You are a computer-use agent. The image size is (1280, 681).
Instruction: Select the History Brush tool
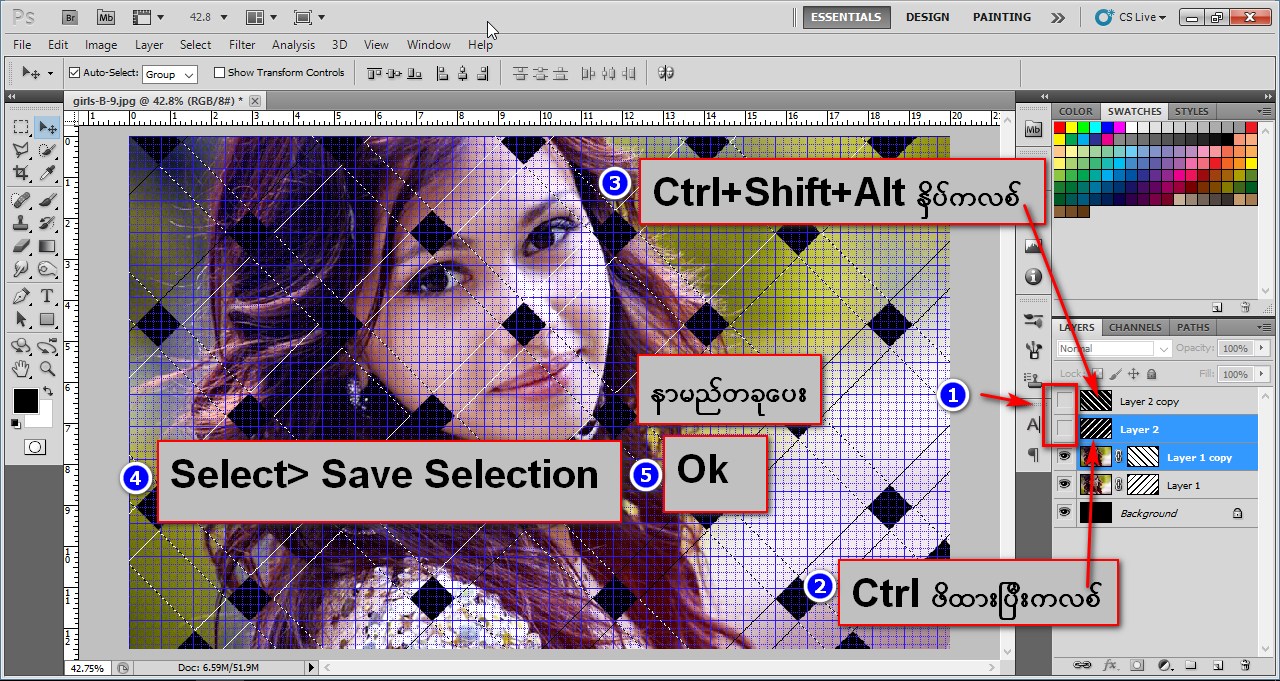tap(47, 223)
